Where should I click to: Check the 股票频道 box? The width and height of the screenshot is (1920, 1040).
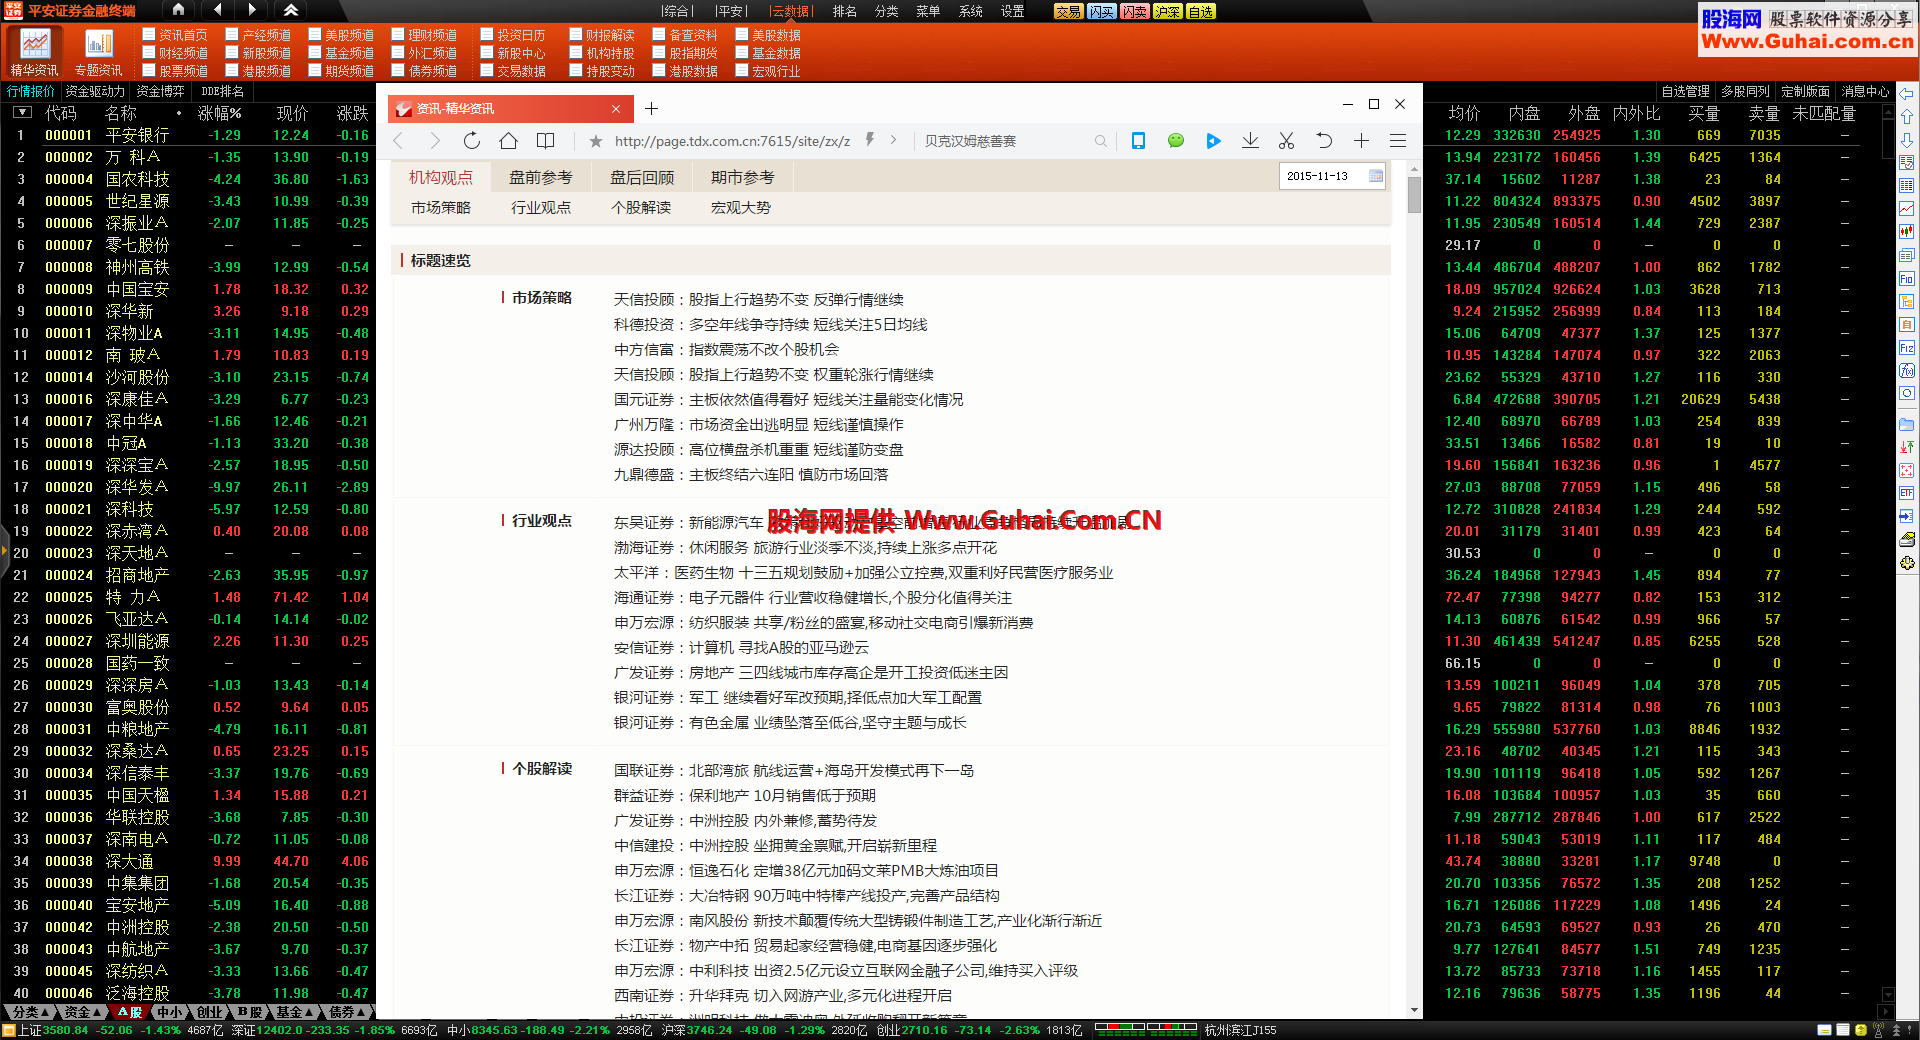[x=149, y=71]
